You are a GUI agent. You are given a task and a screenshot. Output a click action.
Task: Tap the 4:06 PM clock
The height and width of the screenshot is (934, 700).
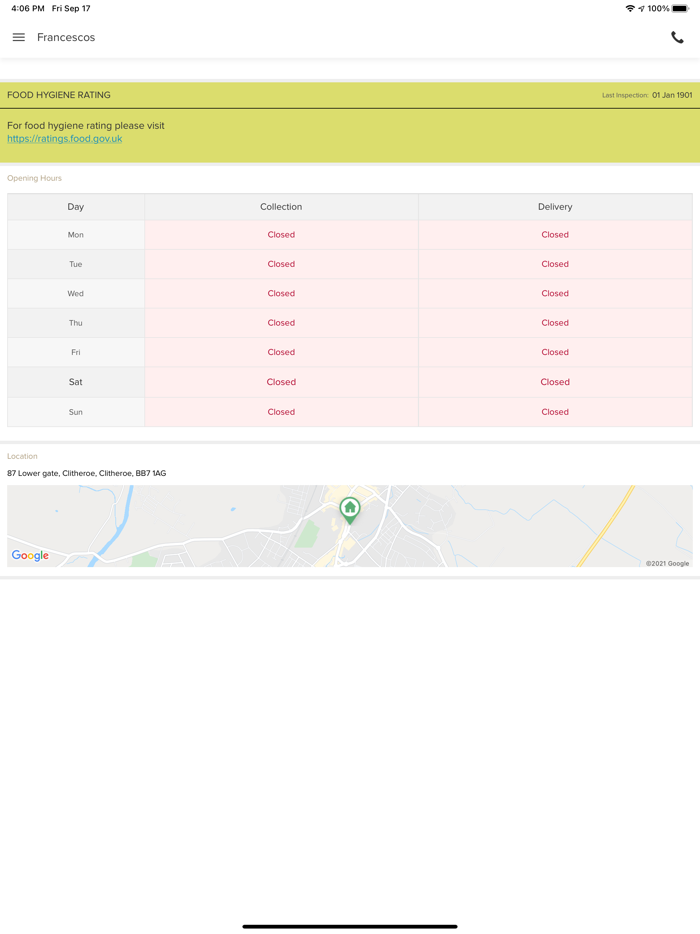pyautogui.click(x=27, y=8)
